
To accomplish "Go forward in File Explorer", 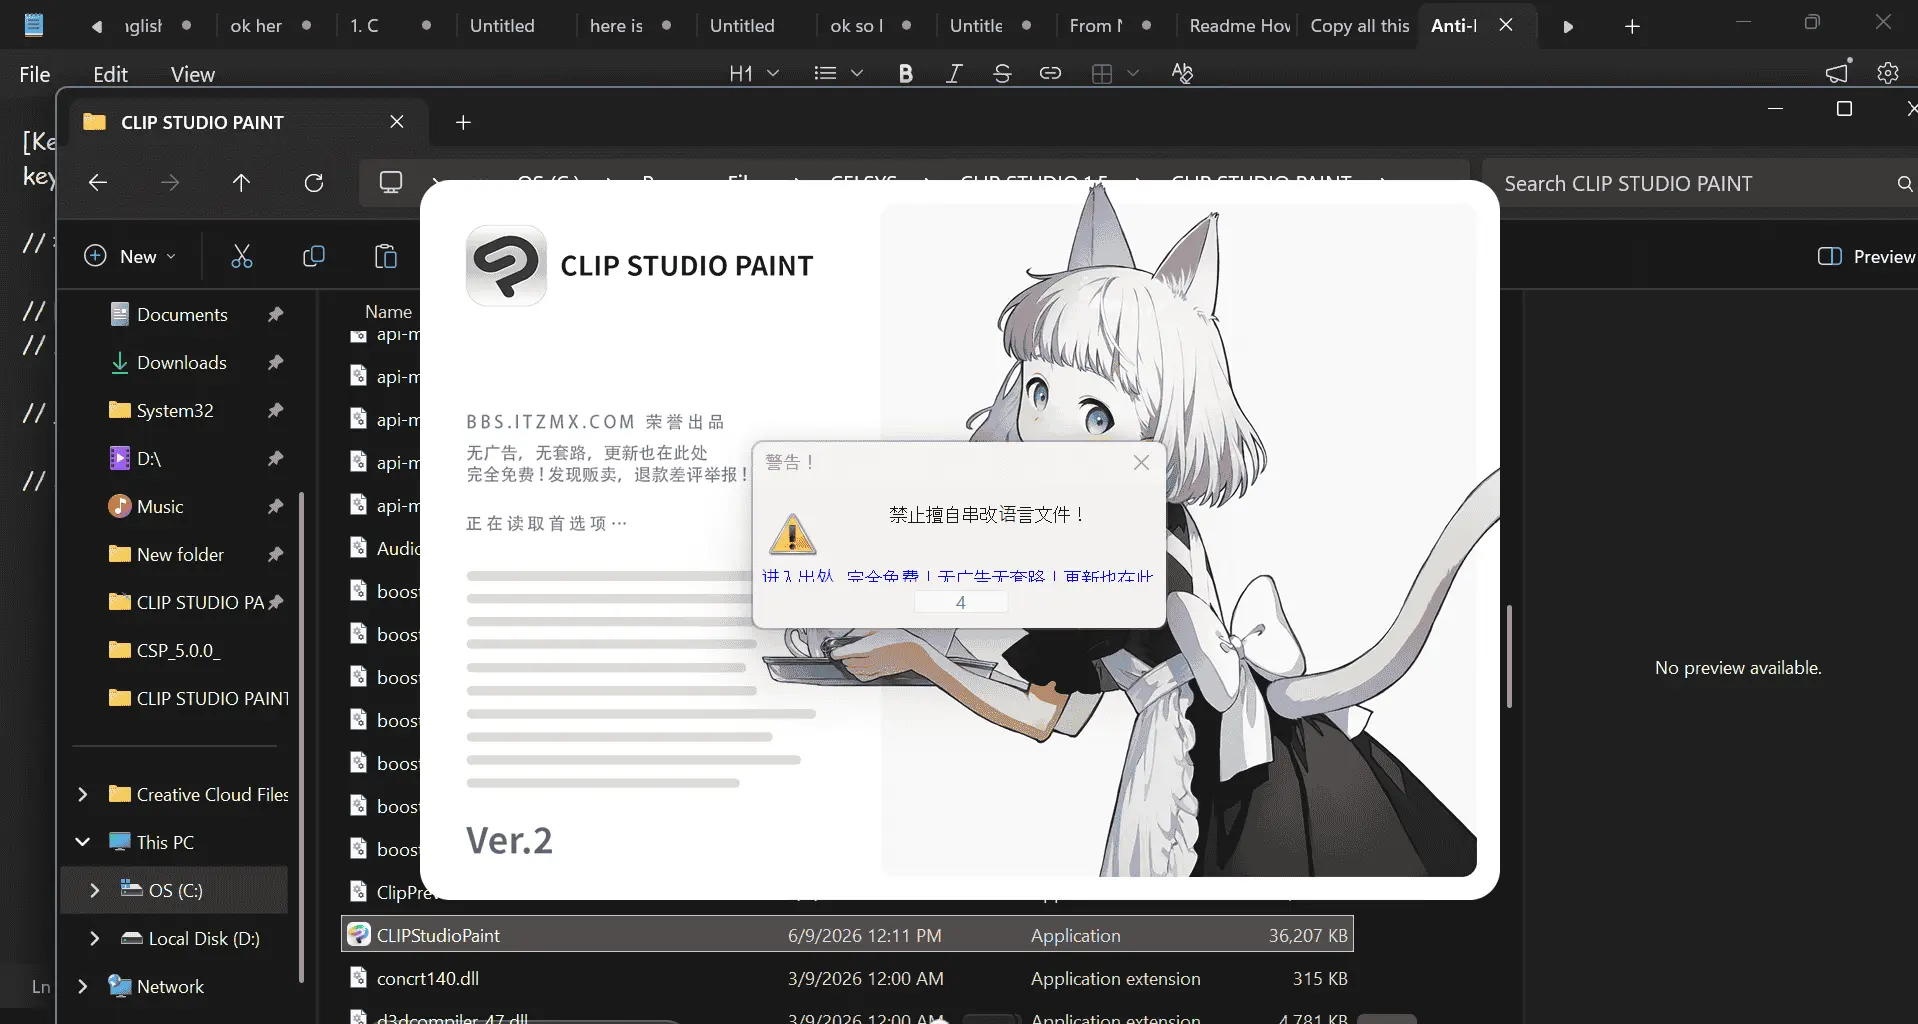I will 170,182.
